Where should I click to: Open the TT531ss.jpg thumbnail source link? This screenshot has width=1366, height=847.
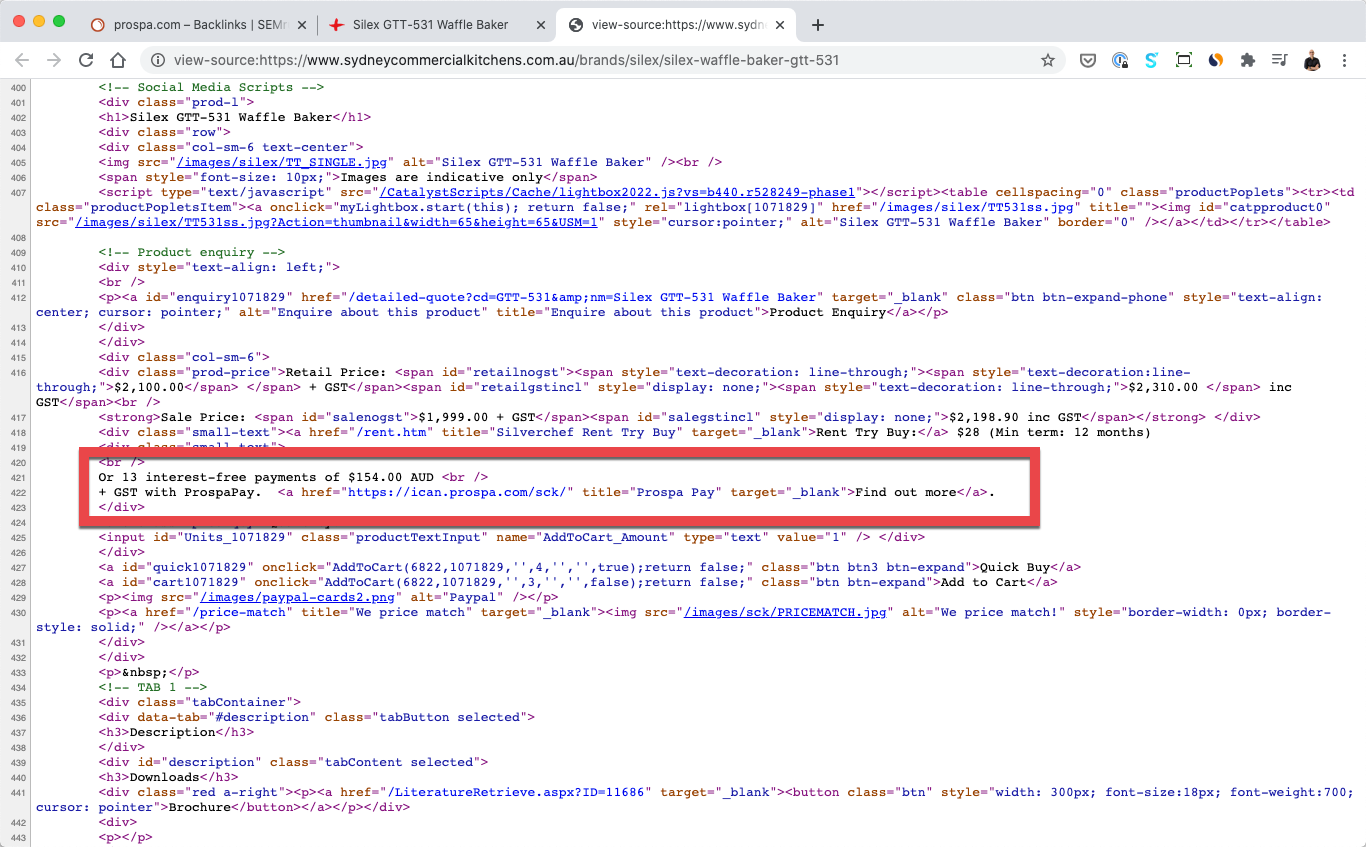pyautogui.click(x=336, y=222)
